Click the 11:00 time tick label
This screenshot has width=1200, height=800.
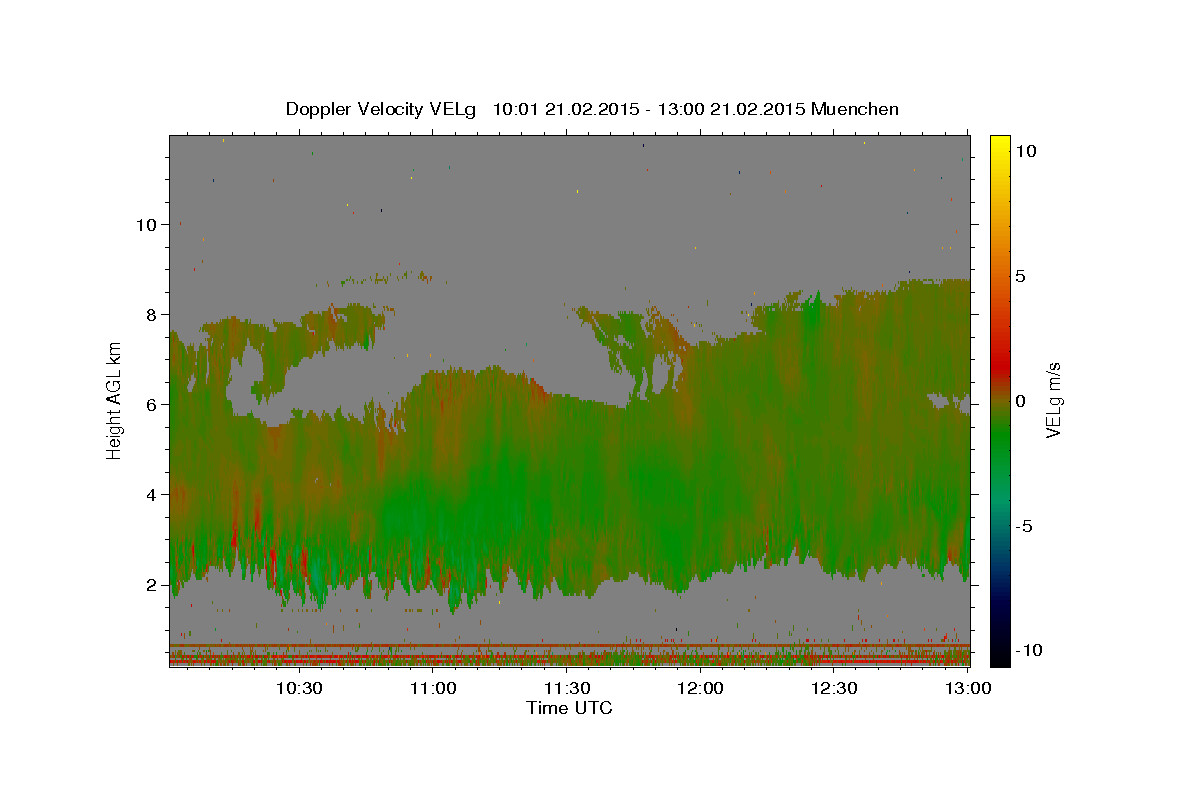point(433,688)
